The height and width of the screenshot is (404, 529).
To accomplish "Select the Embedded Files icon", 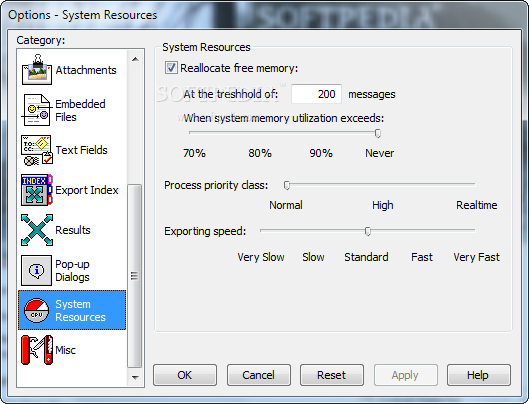I will 37,110.
